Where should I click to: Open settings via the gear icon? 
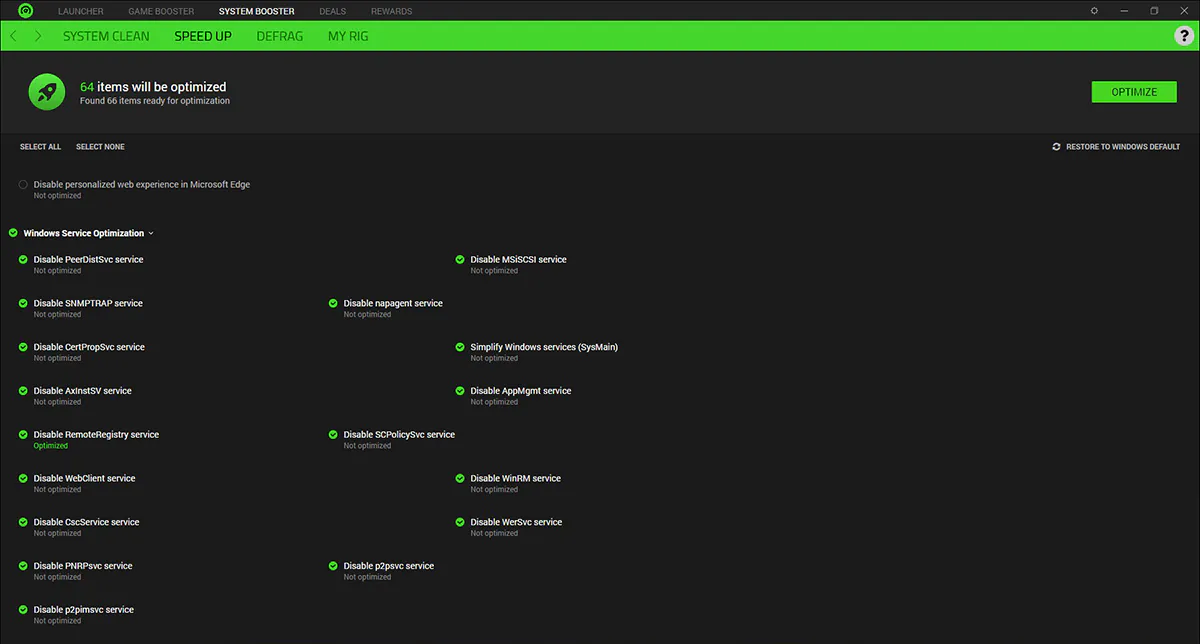[1095, 11]
